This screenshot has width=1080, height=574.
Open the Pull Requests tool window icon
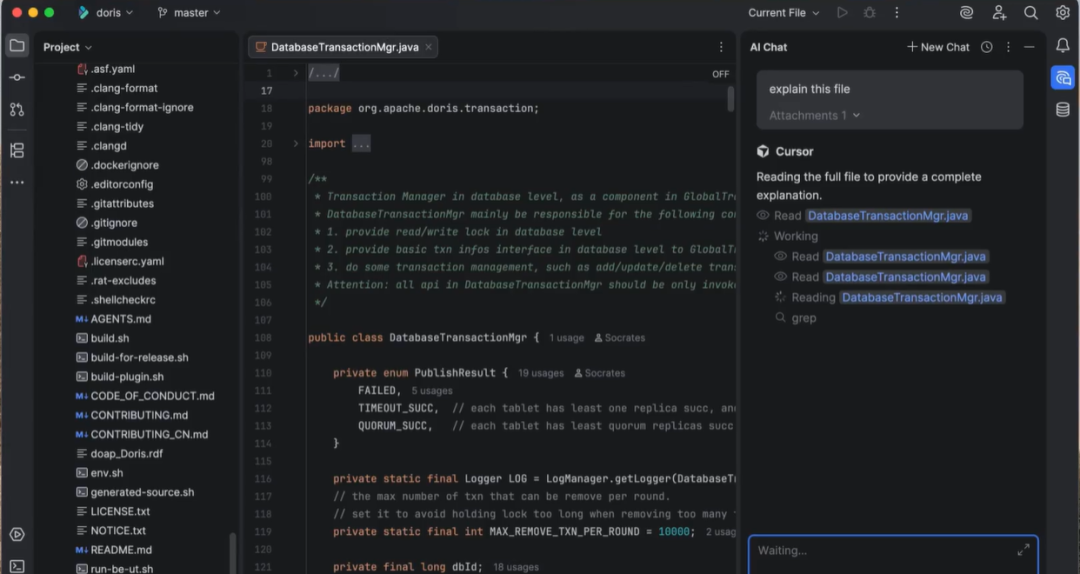tap(17, 109)
